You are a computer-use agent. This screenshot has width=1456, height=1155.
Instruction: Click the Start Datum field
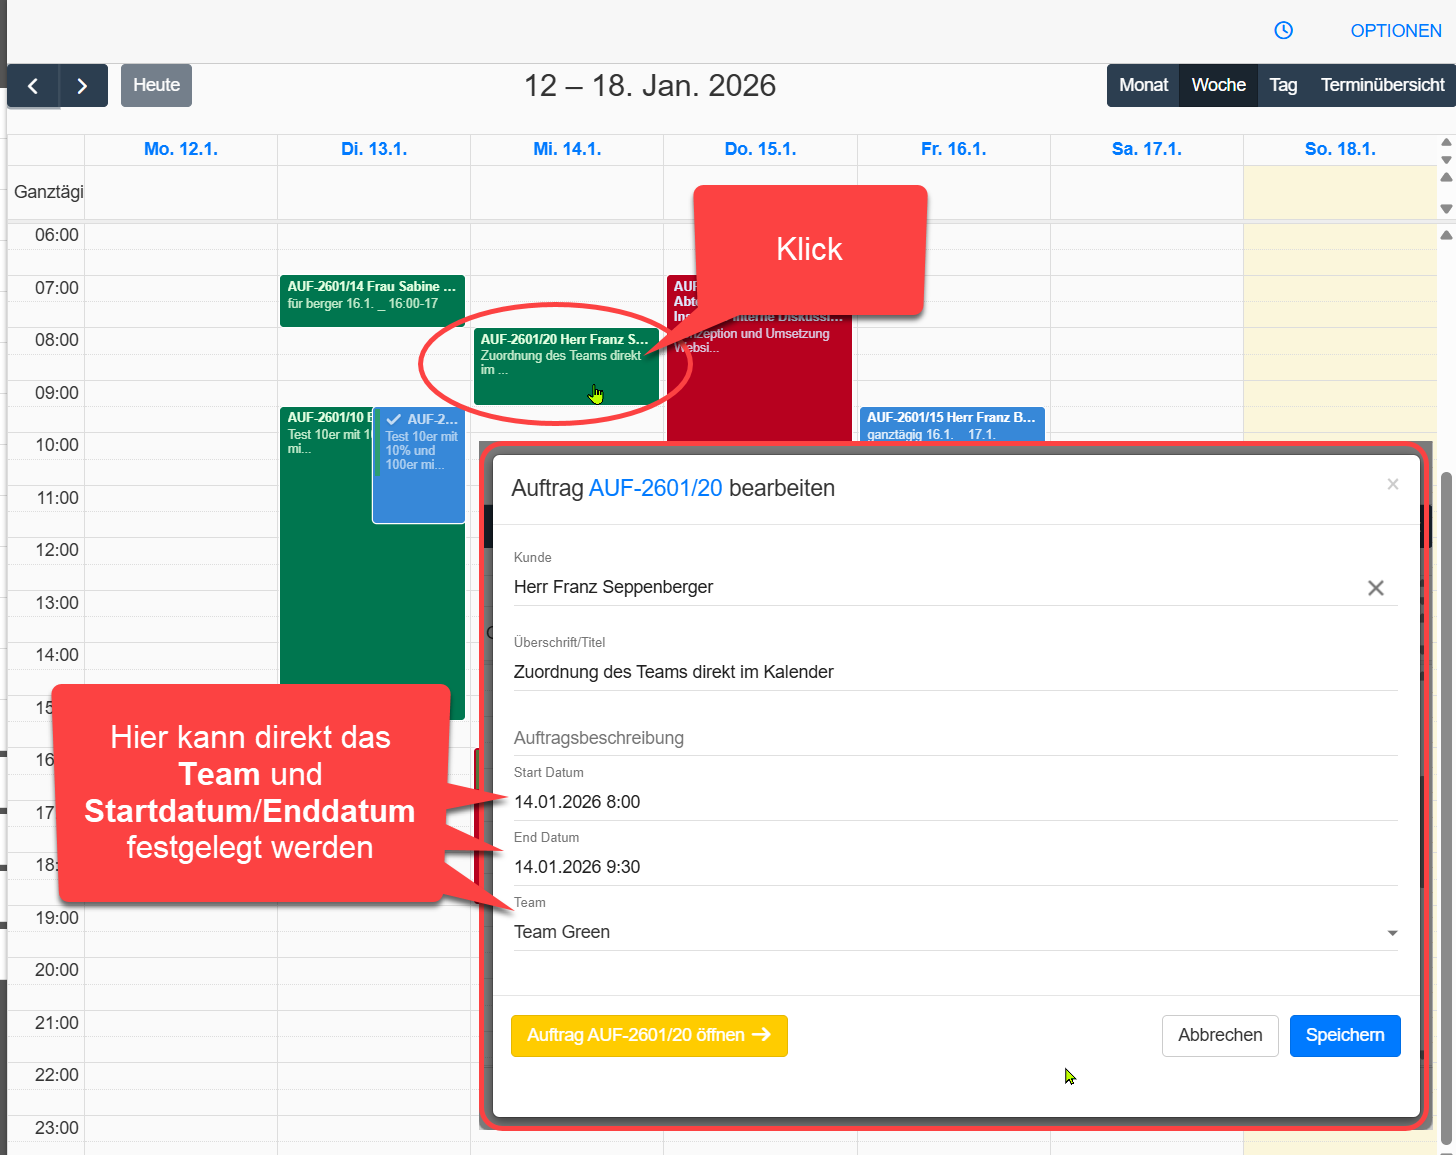pos(577,801)
